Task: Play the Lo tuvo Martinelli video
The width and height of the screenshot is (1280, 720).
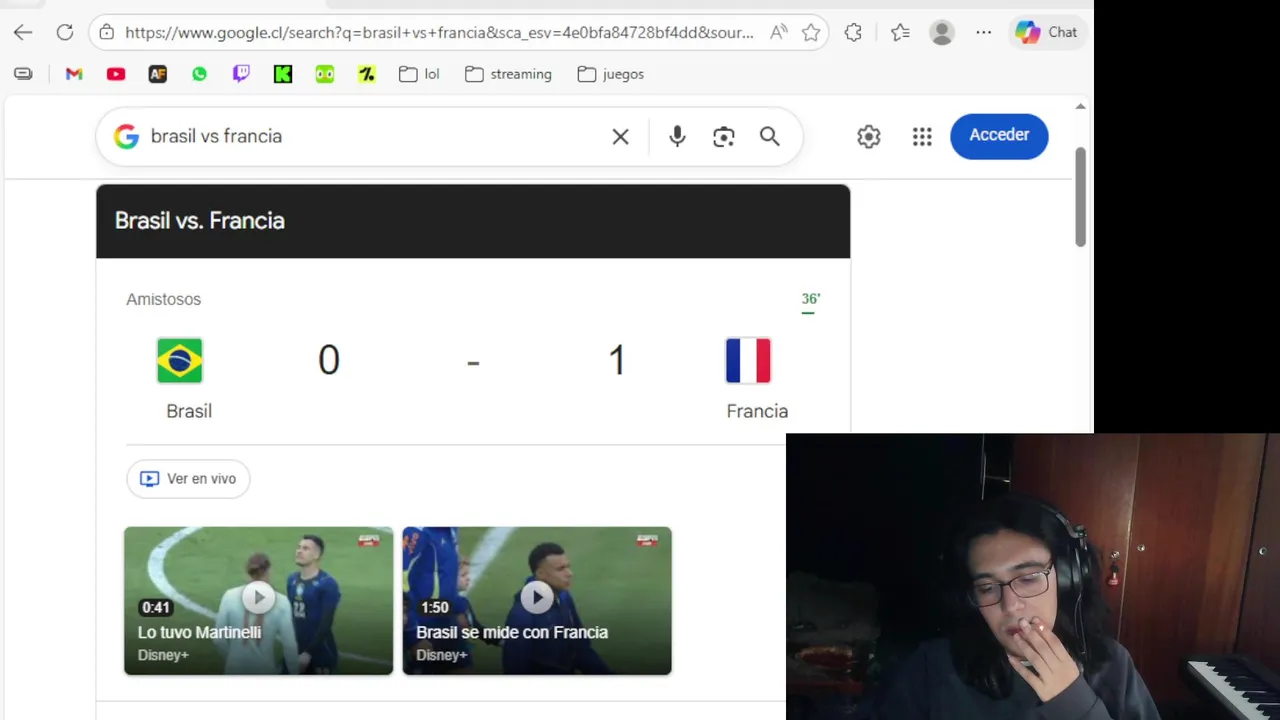Action: tap(258, 600)
